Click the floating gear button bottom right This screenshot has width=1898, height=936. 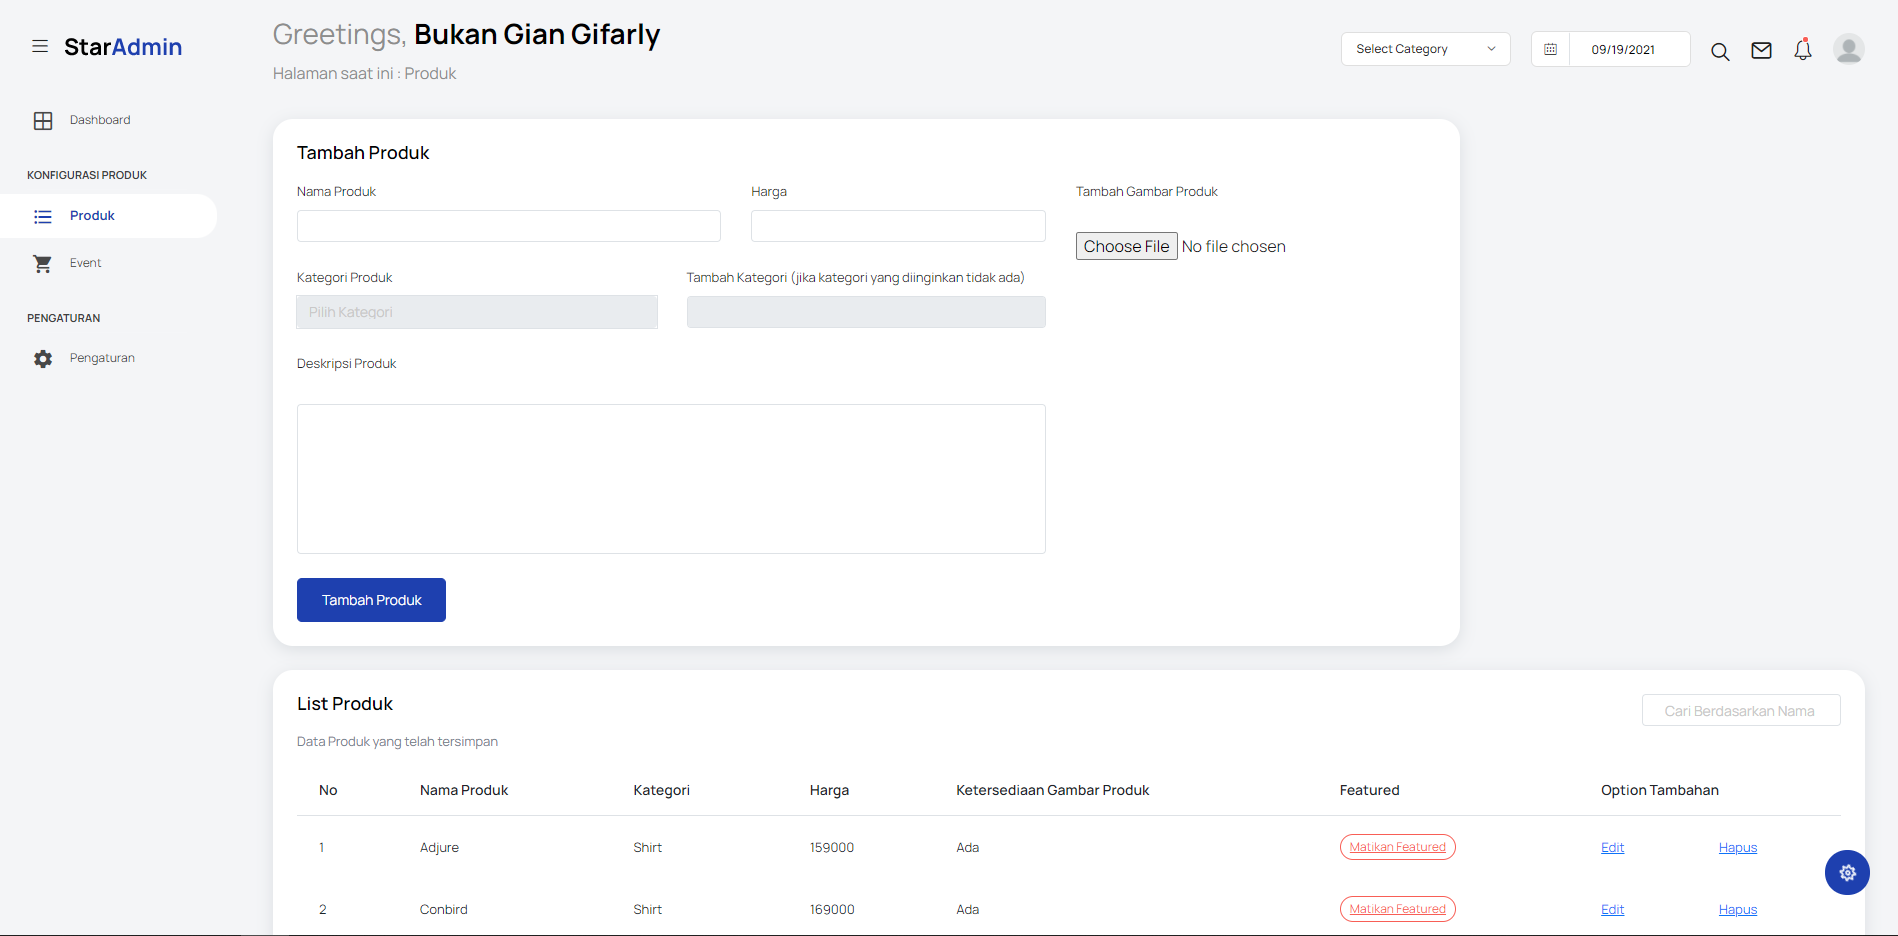click(x=1847, y=872)
